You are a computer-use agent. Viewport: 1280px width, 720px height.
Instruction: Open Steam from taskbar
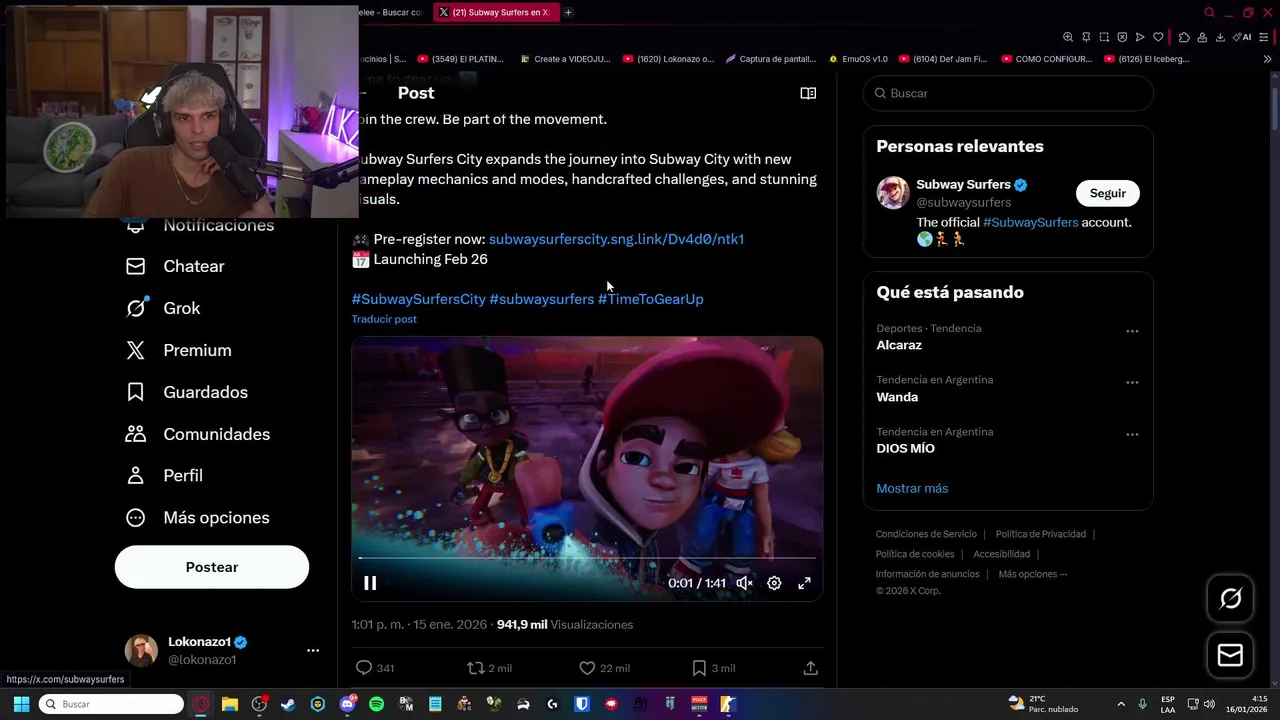click(x=288, y=704)
